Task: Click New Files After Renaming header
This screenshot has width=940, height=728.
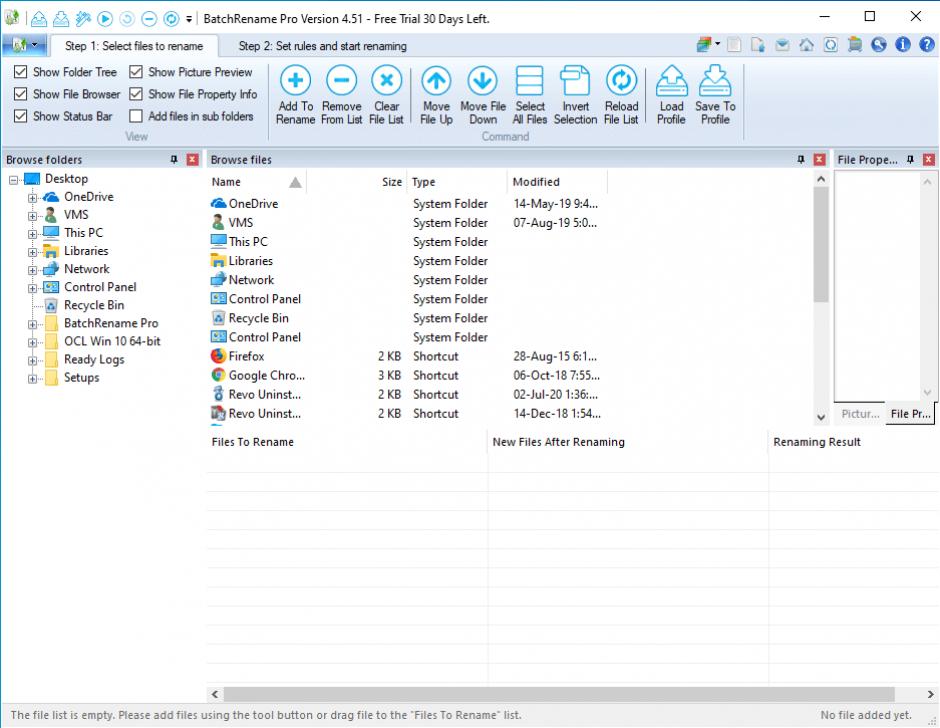Action: pos(628,442)
